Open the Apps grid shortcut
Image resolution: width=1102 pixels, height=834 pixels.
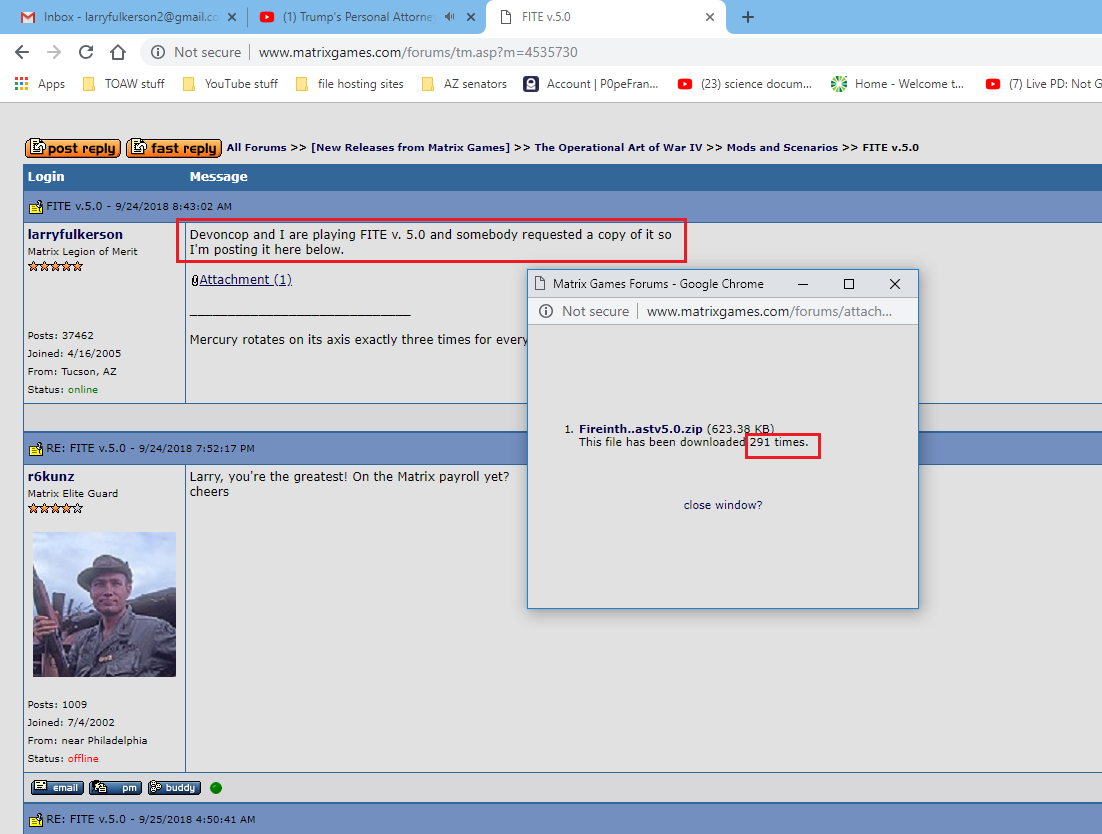click(40, 84)
